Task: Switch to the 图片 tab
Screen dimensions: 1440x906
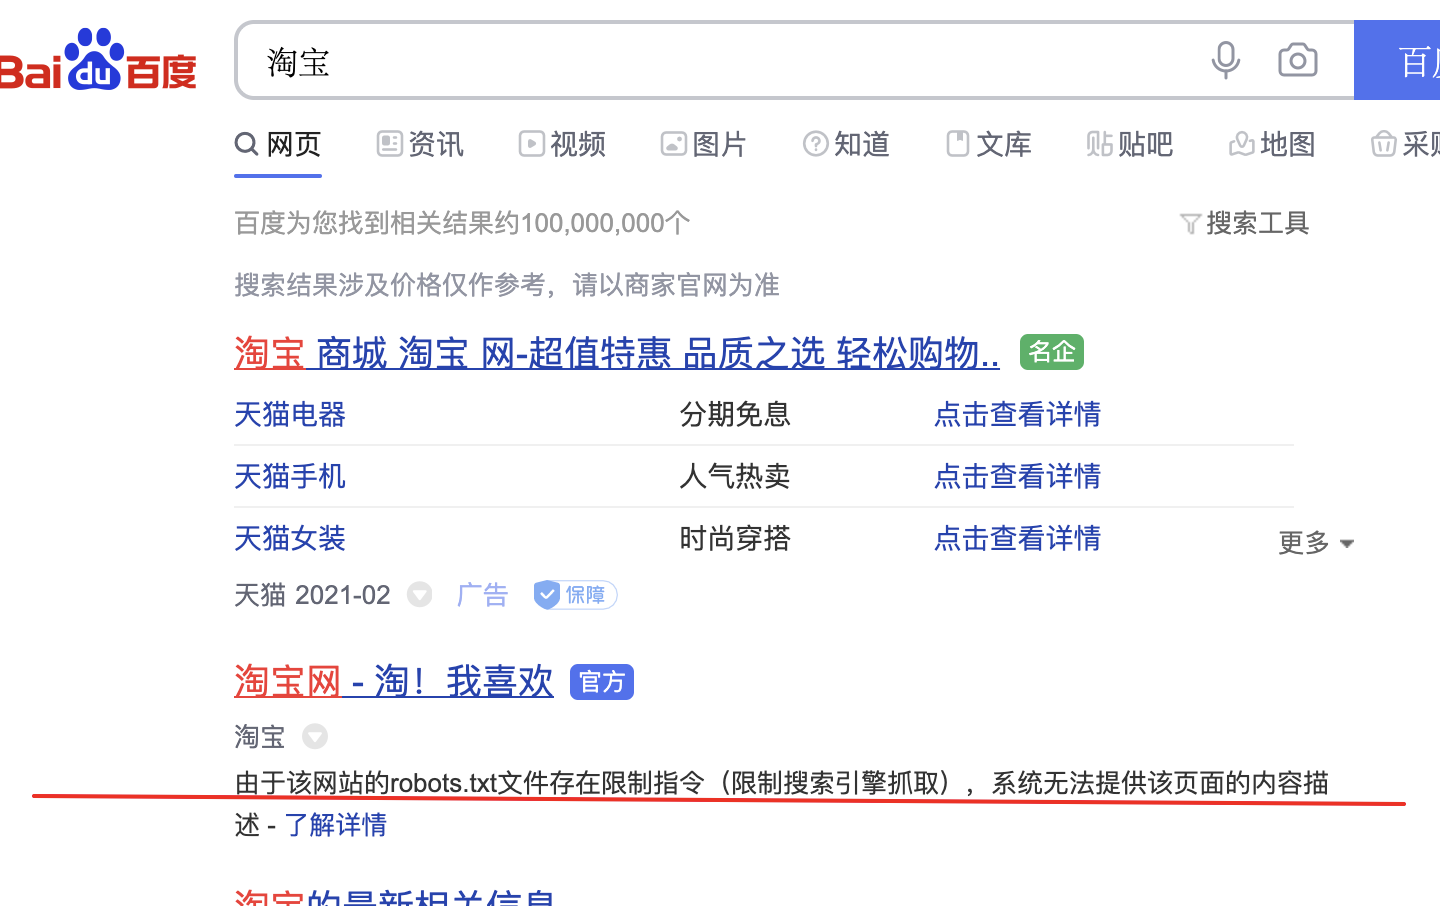Action: [704, 144]
